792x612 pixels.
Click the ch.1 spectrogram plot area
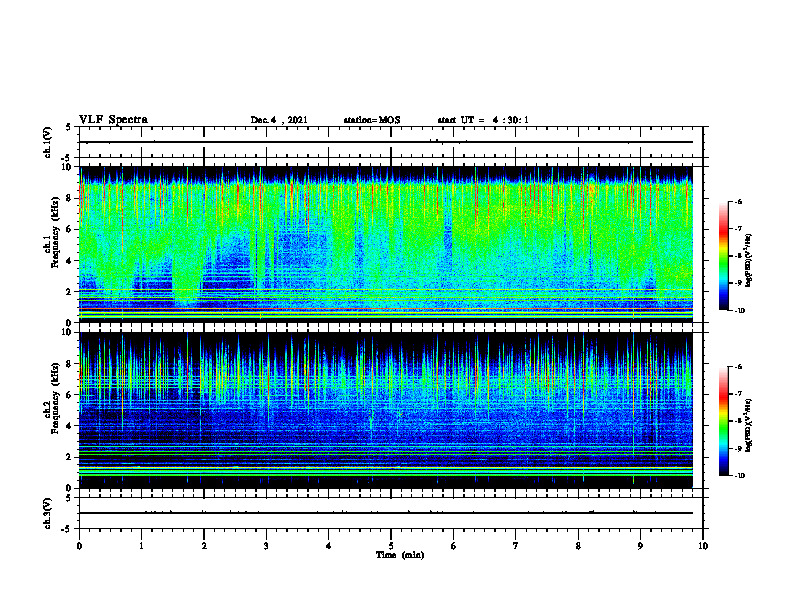(x=386, y=244)
